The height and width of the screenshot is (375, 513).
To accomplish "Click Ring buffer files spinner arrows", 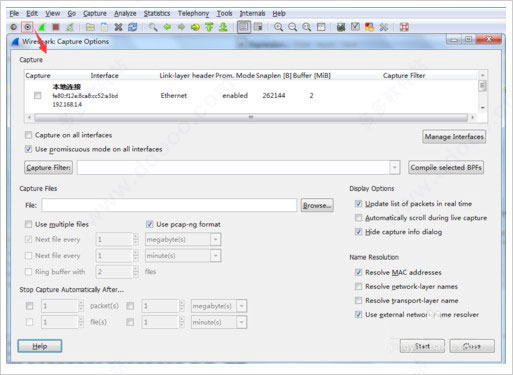I will pos(136,272).
